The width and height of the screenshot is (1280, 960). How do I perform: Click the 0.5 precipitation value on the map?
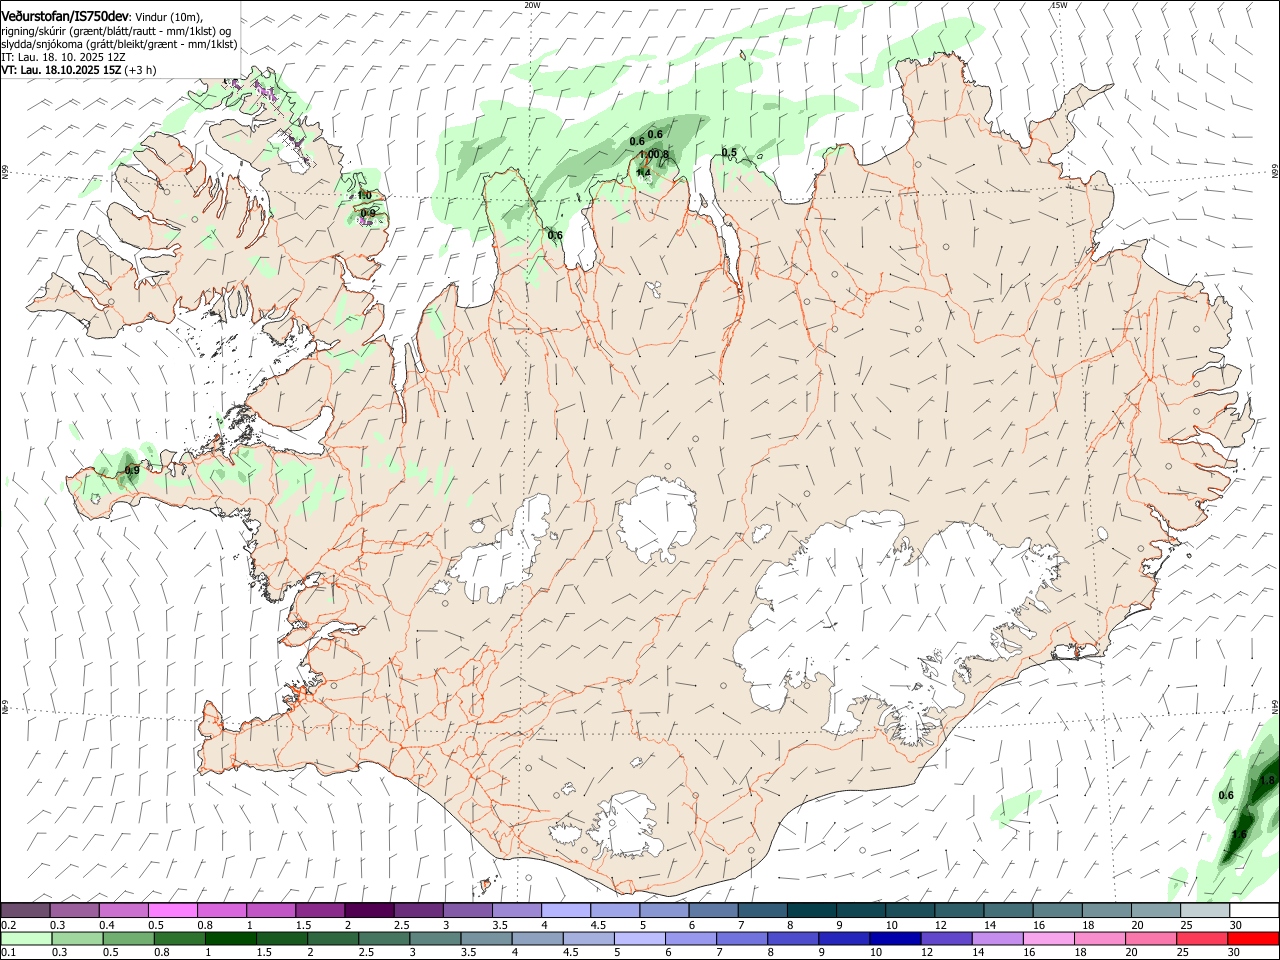(729, 153)
